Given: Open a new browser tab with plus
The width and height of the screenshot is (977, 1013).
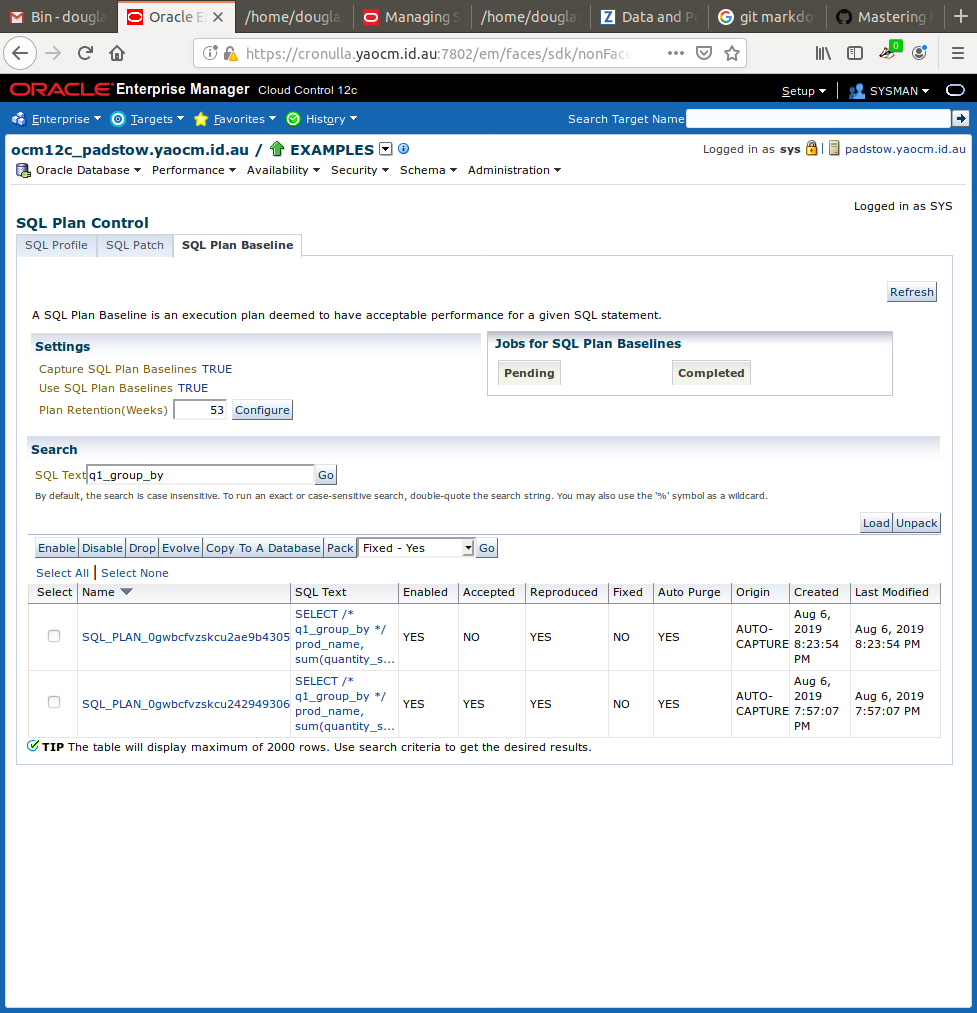Looking at the screenshot, I should coord(961,17).
